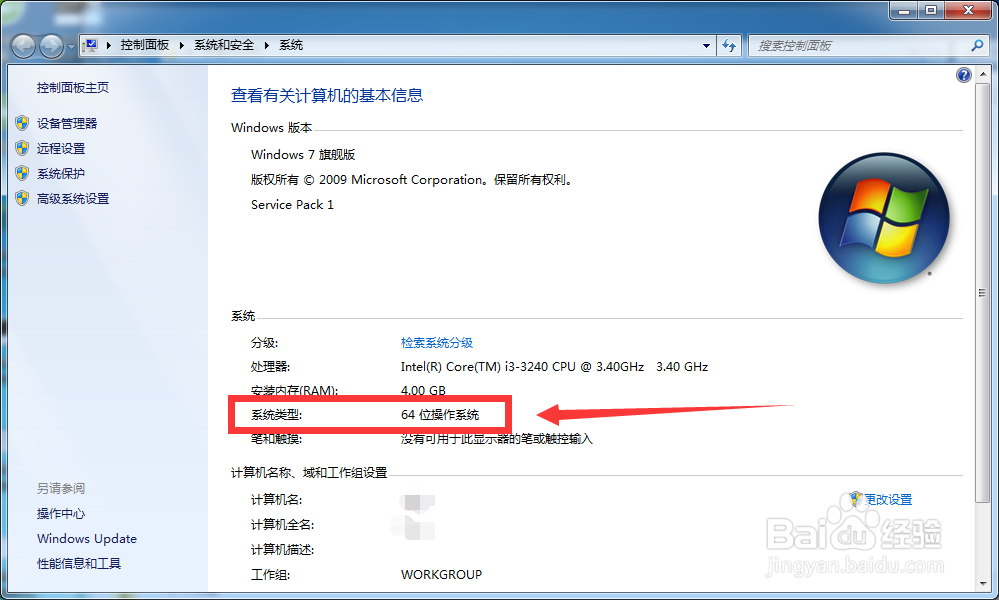The image size is (999, 600).
Task: Select the 4.00 GB memory value
Action: (423, 390)
